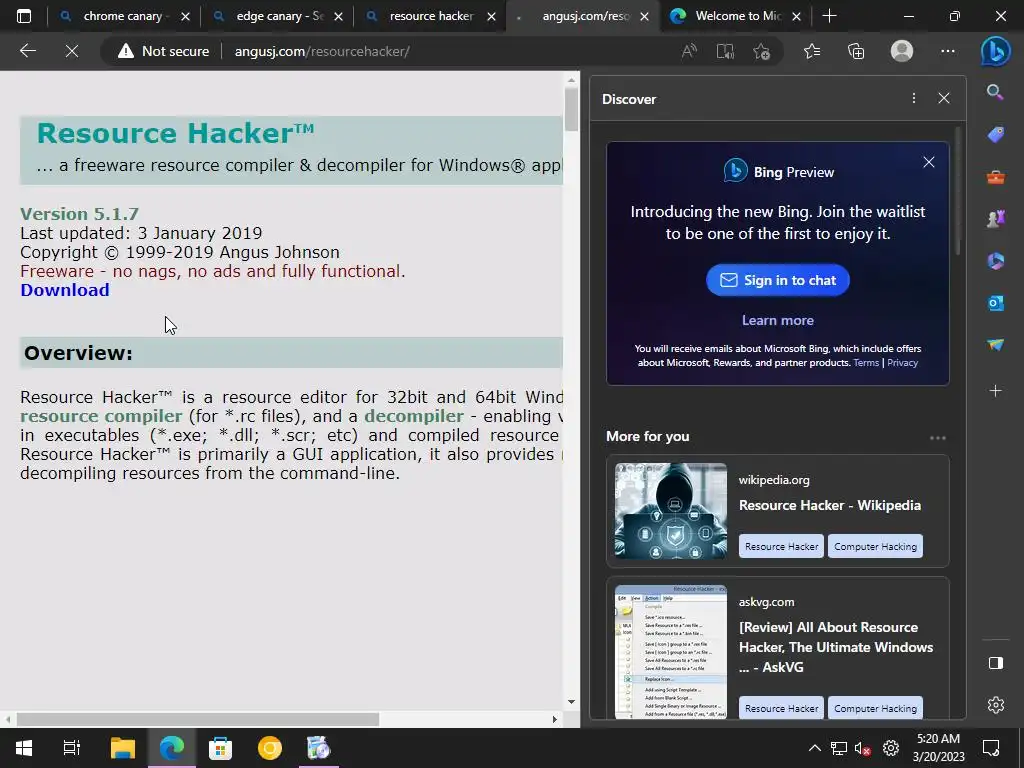Open sidebar Games chess icon

pyautogui.click(x=995, y=219)
